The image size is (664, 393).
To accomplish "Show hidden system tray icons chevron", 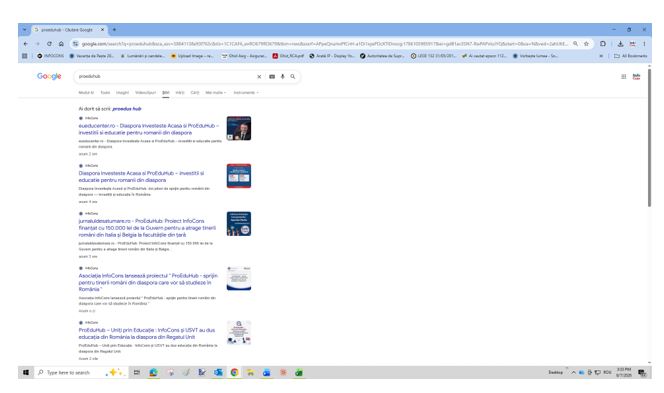I will coord(573,372).
